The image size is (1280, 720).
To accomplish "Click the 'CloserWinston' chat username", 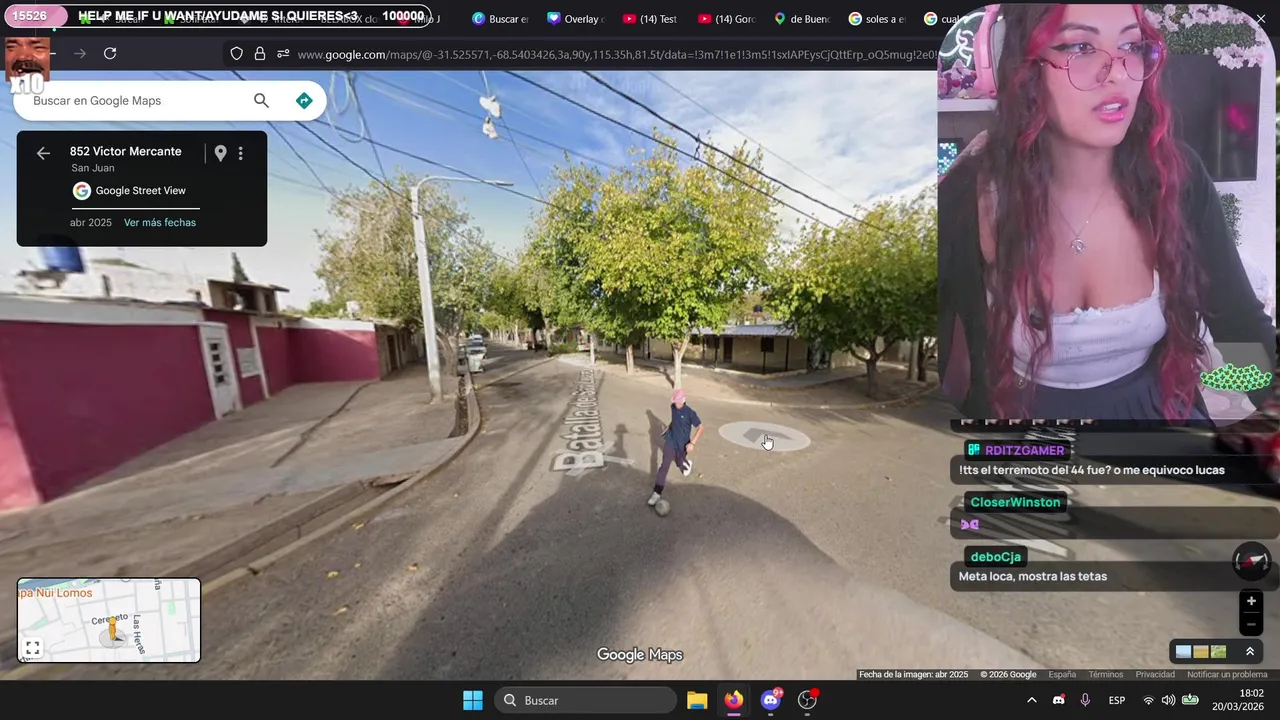I will 1015,502.
